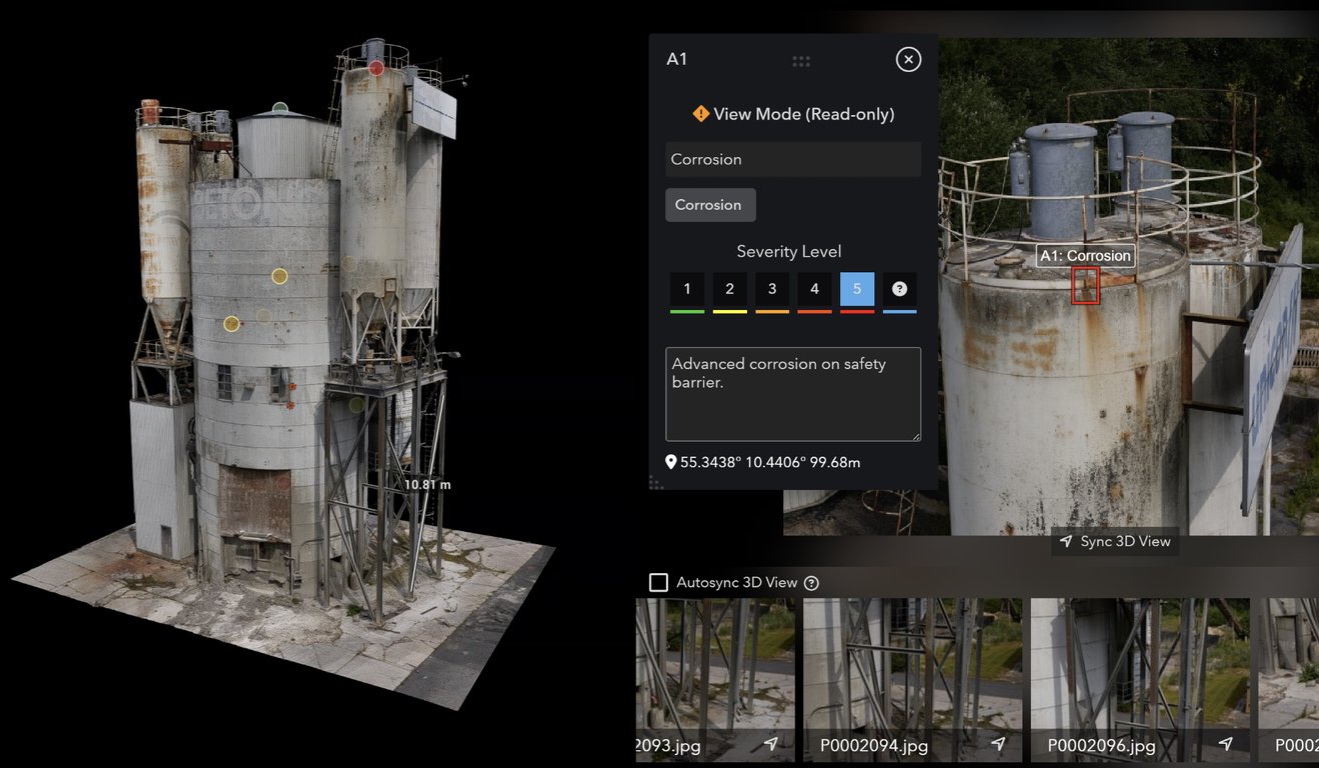Close the A1 annotation panel

tap(908, 60)
